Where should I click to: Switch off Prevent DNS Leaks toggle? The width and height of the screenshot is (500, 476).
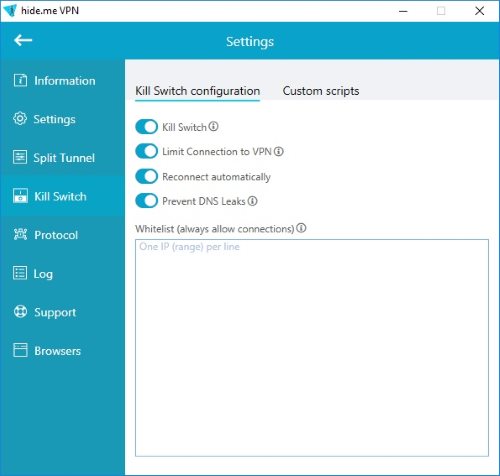click(x=146, y=201)
